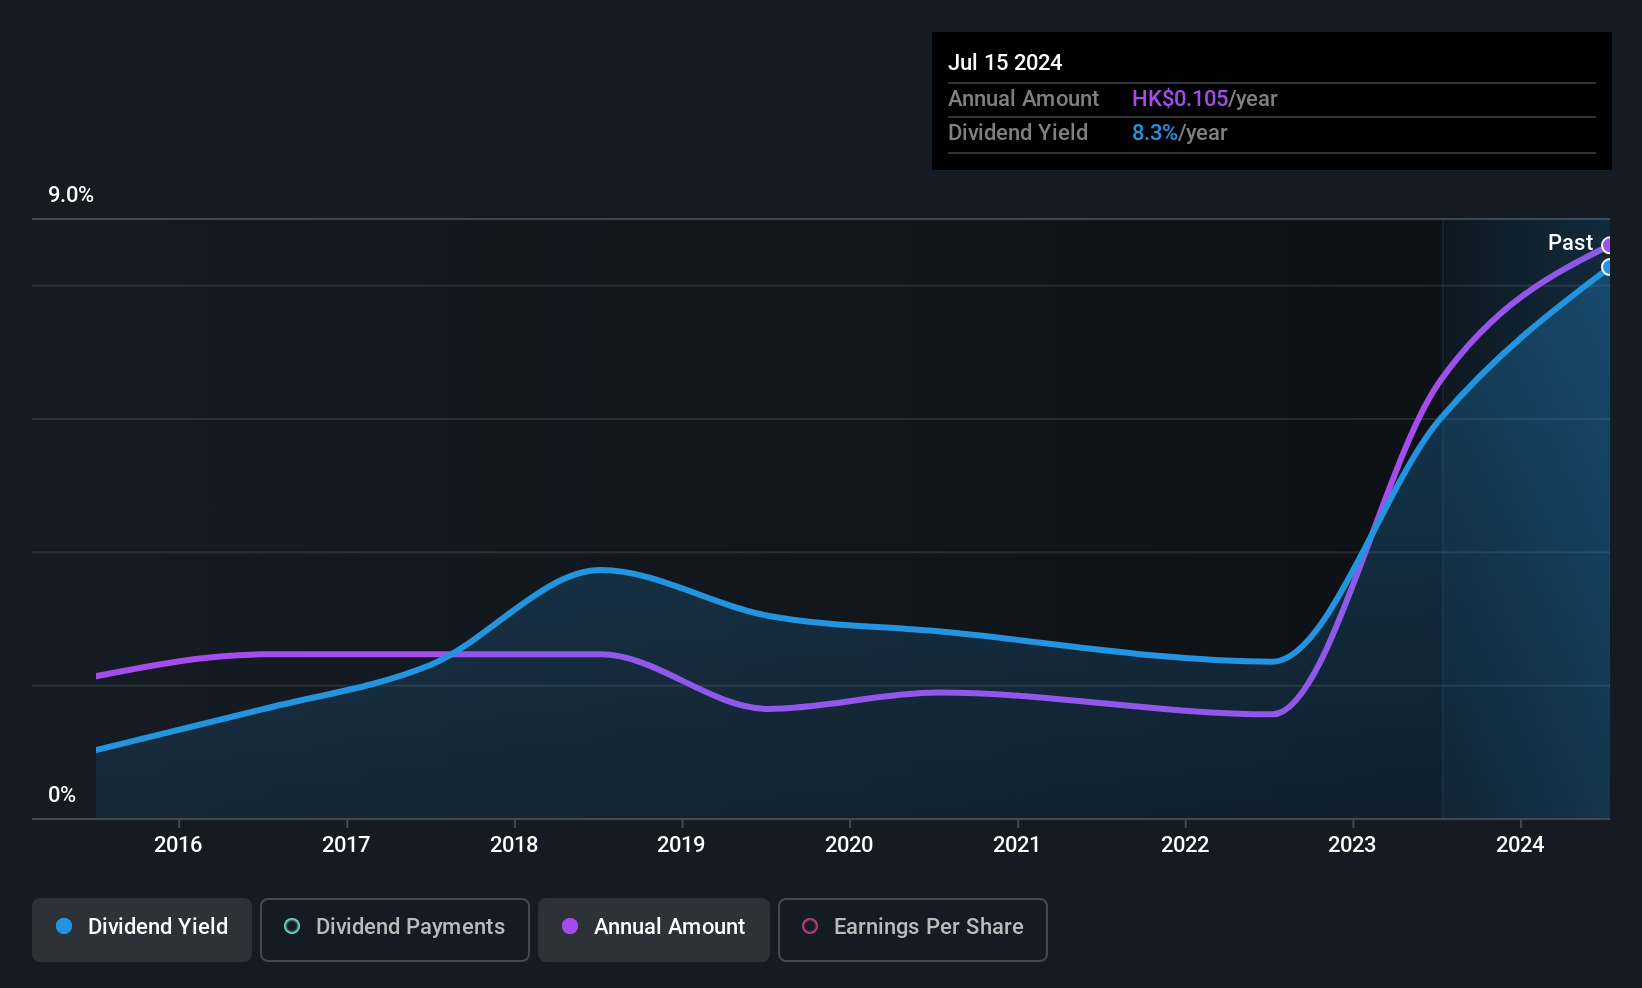Viewport: 1642px width, 988px height.
Task: Click the blue dot beside Dividend Yield
Action: pos(64,927)
